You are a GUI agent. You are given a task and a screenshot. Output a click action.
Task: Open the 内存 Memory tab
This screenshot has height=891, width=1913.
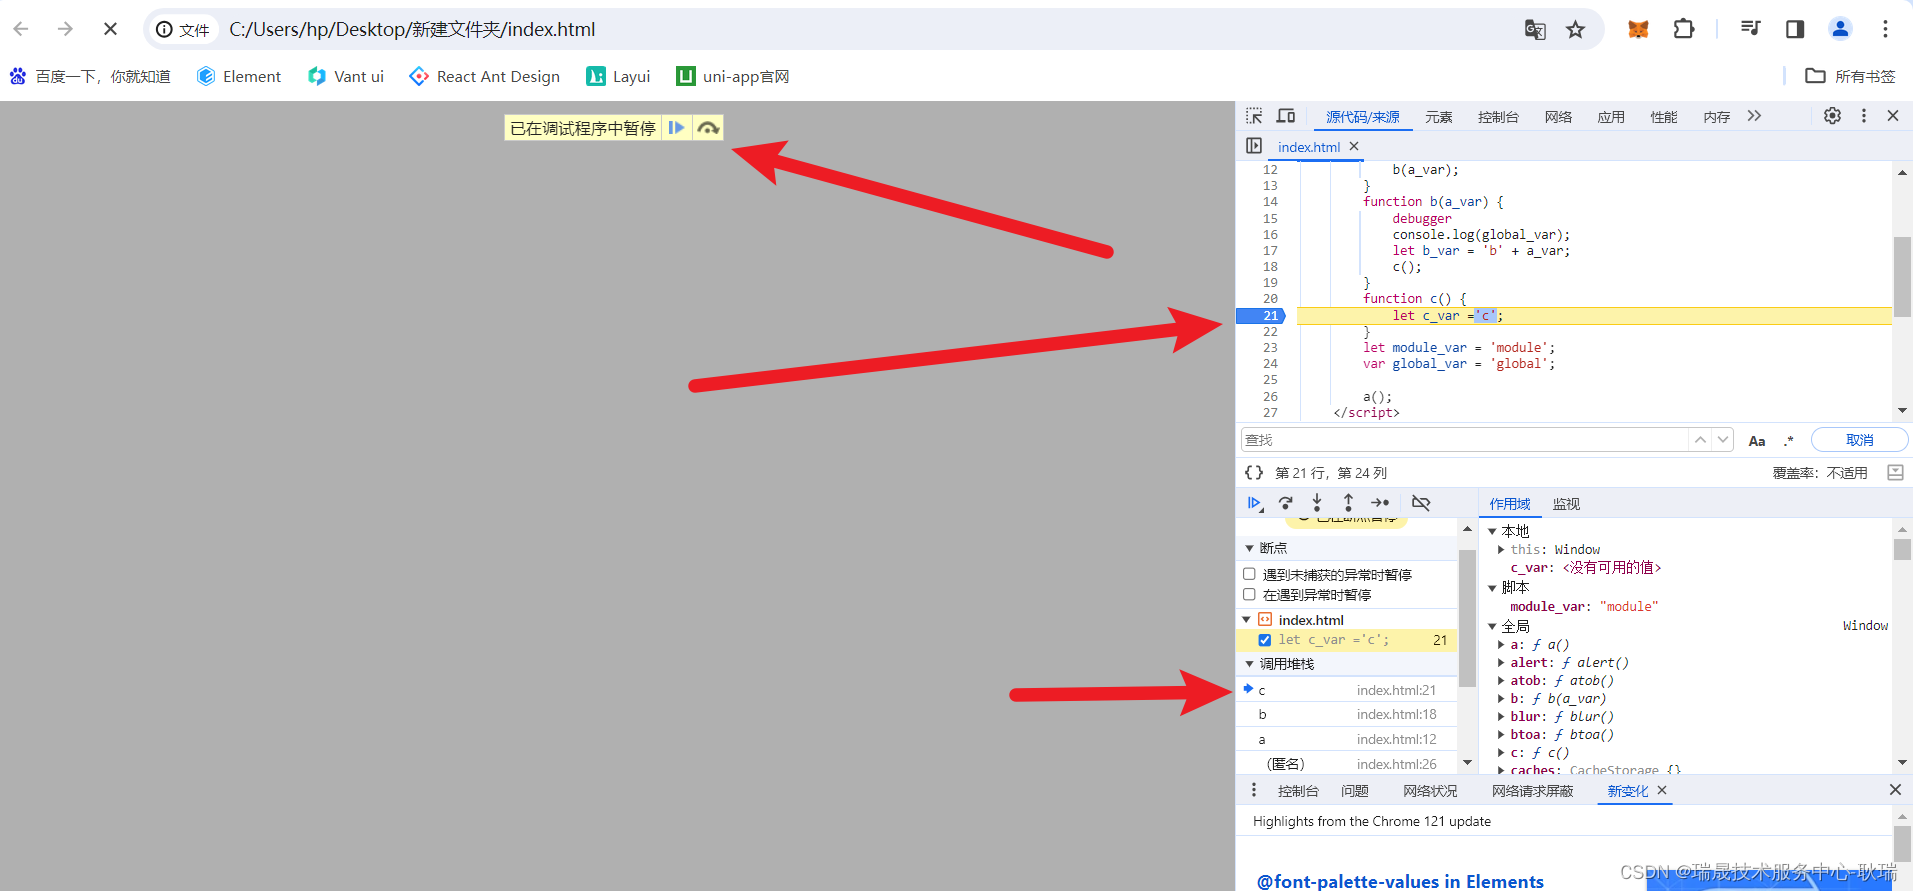[1717, 117]
